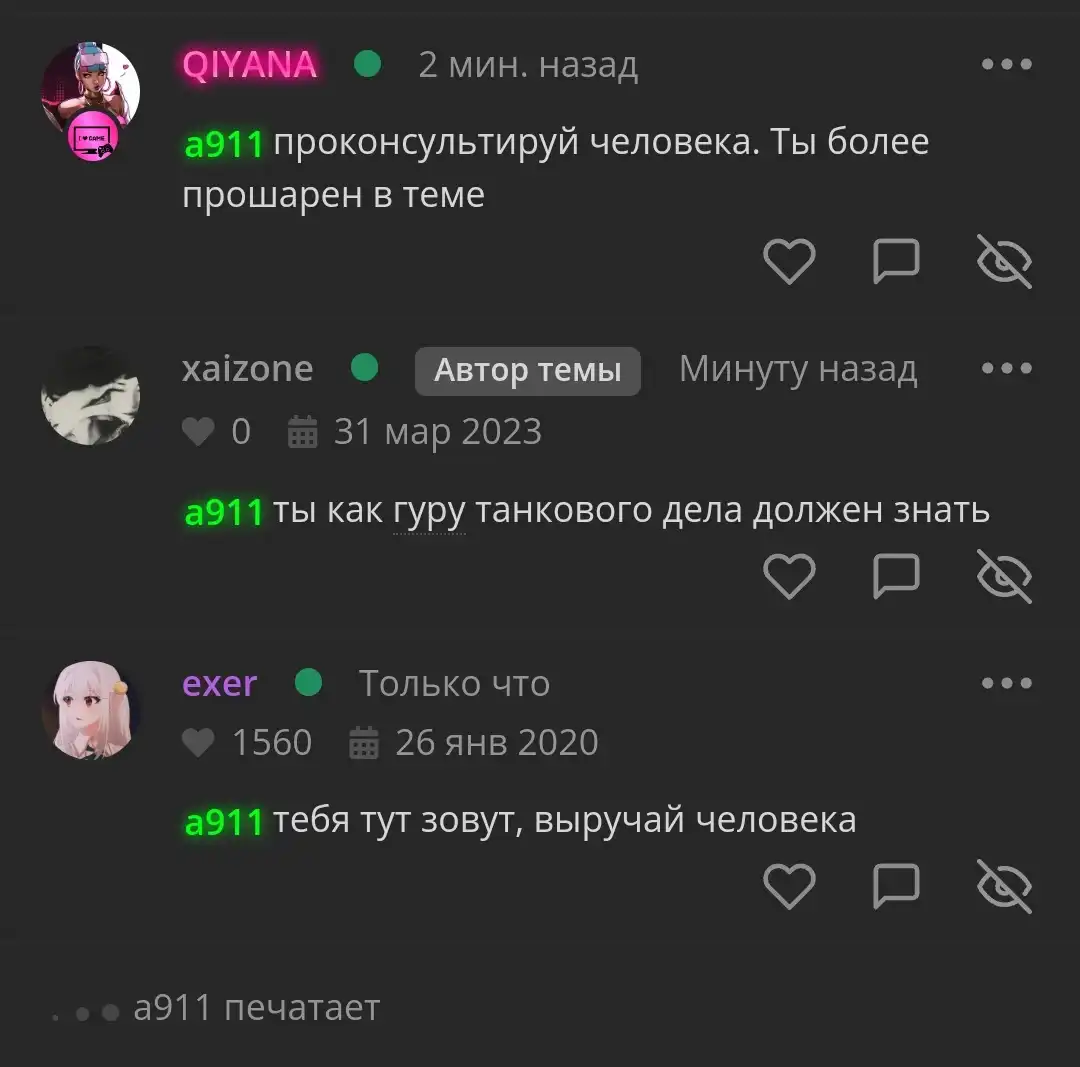
Task: Open exer's anime avatar image
Action: click(x=91, y=710)
